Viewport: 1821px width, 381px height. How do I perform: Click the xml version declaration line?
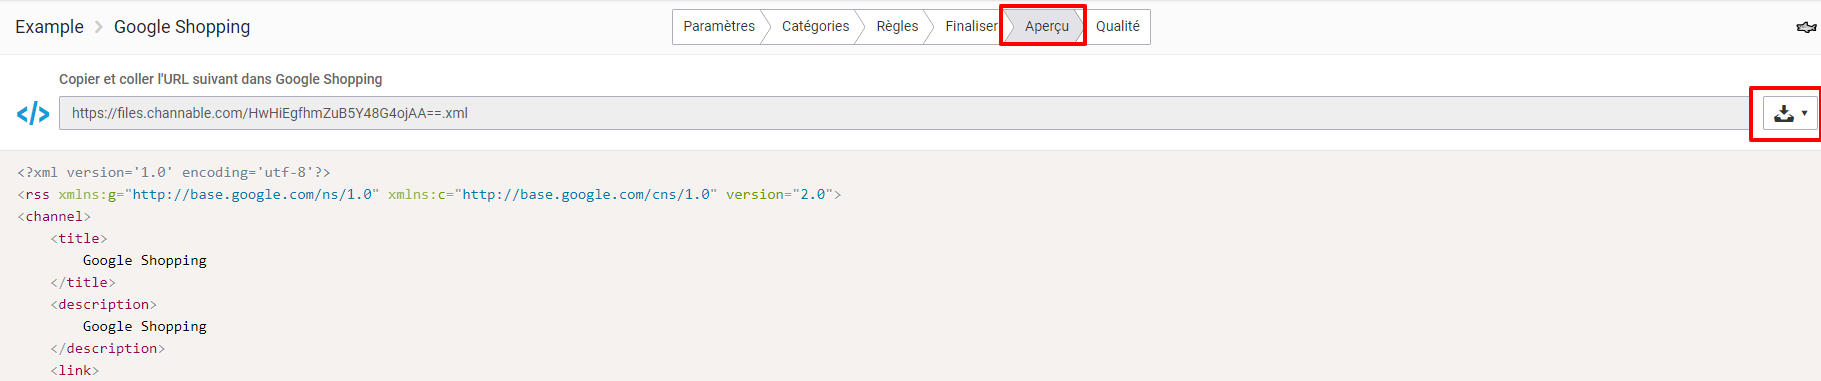pyautogui.click(x=174, y=172)
